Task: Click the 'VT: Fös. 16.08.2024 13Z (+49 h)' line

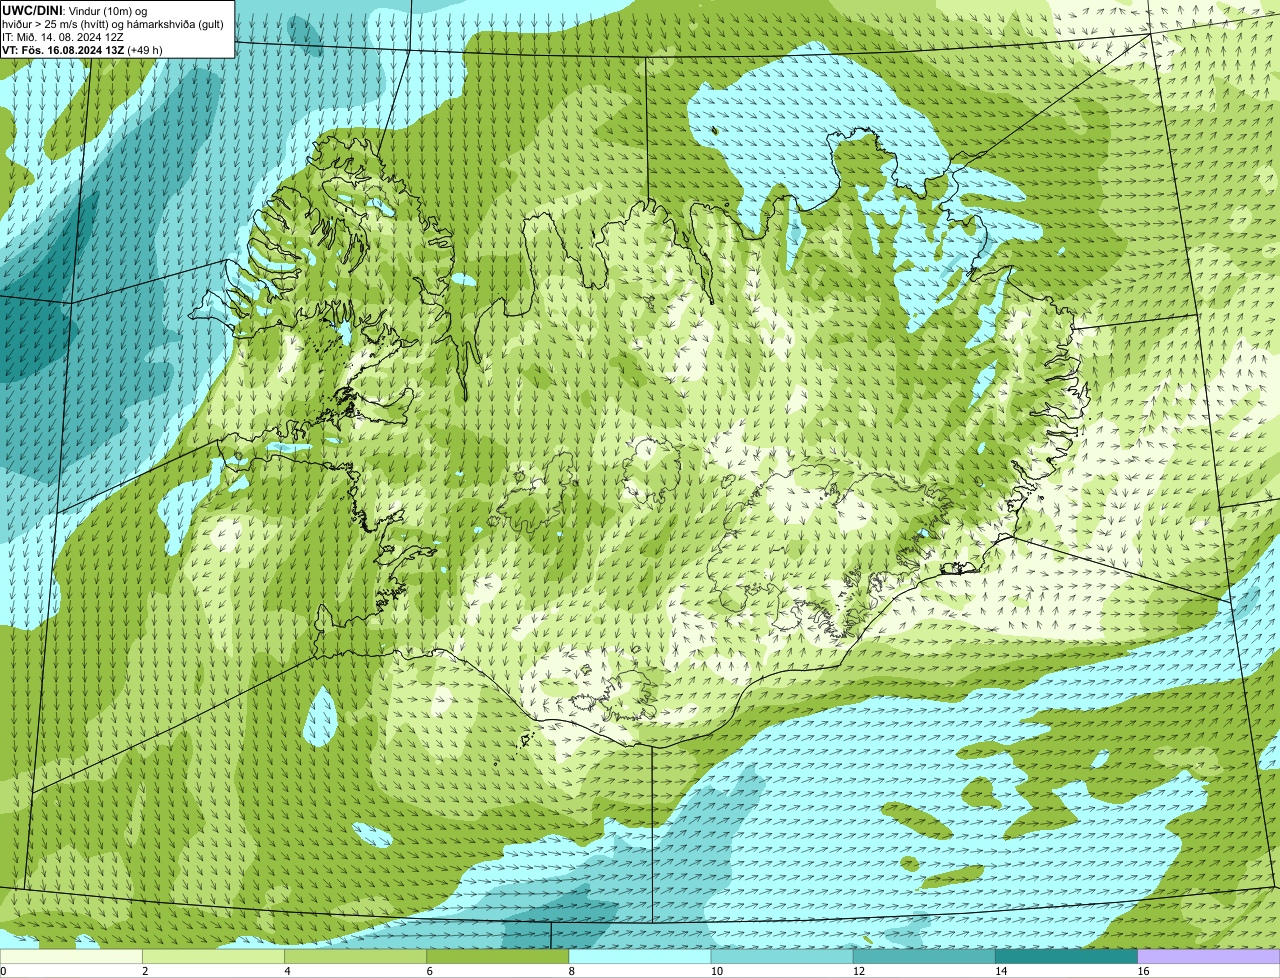Action: [x=82, y=50]
